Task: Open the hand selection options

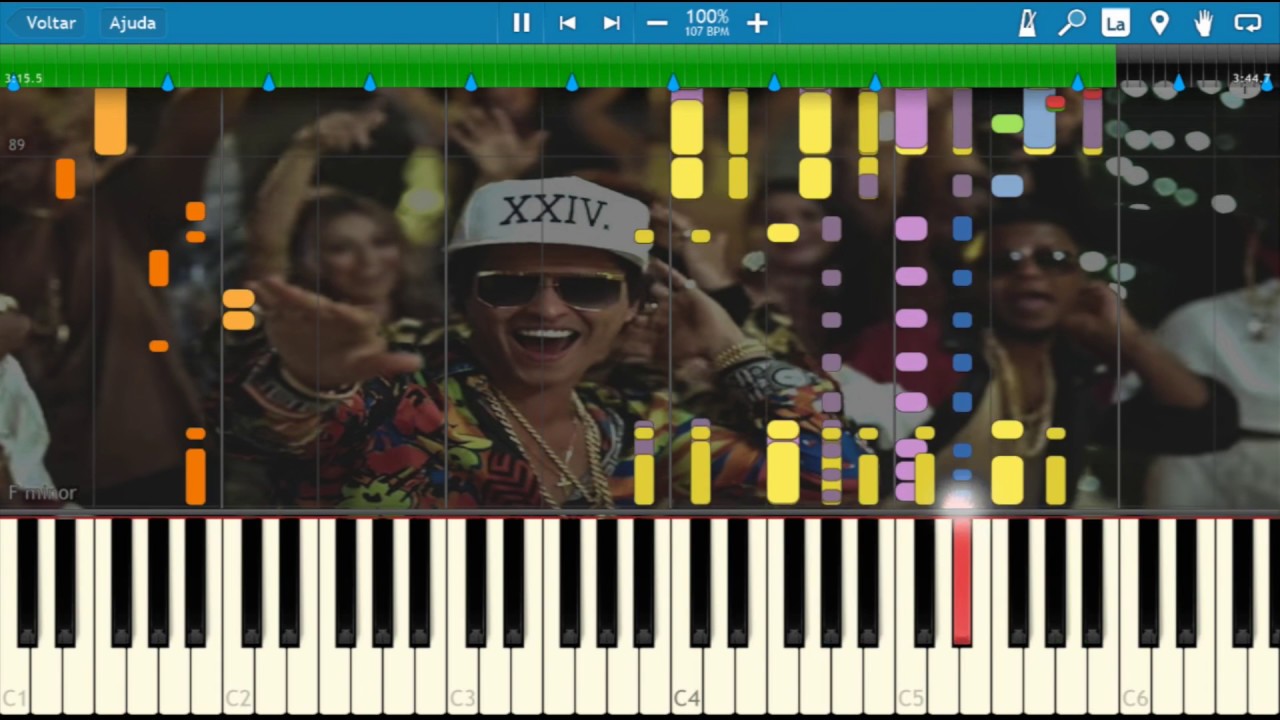Action: [1203, 23]
